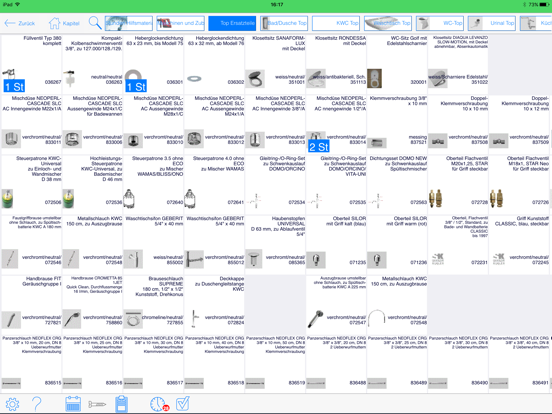Select Panzerschlauch NEOFLEX image 836491

[x=498, y=383]
